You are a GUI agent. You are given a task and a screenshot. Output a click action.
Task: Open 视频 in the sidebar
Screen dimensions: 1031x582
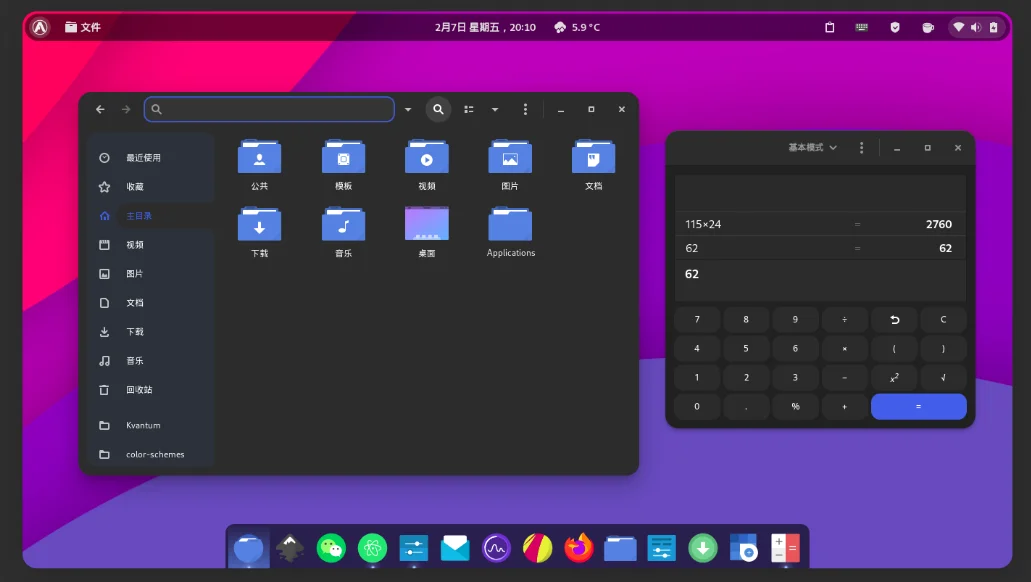pos(151,245)
